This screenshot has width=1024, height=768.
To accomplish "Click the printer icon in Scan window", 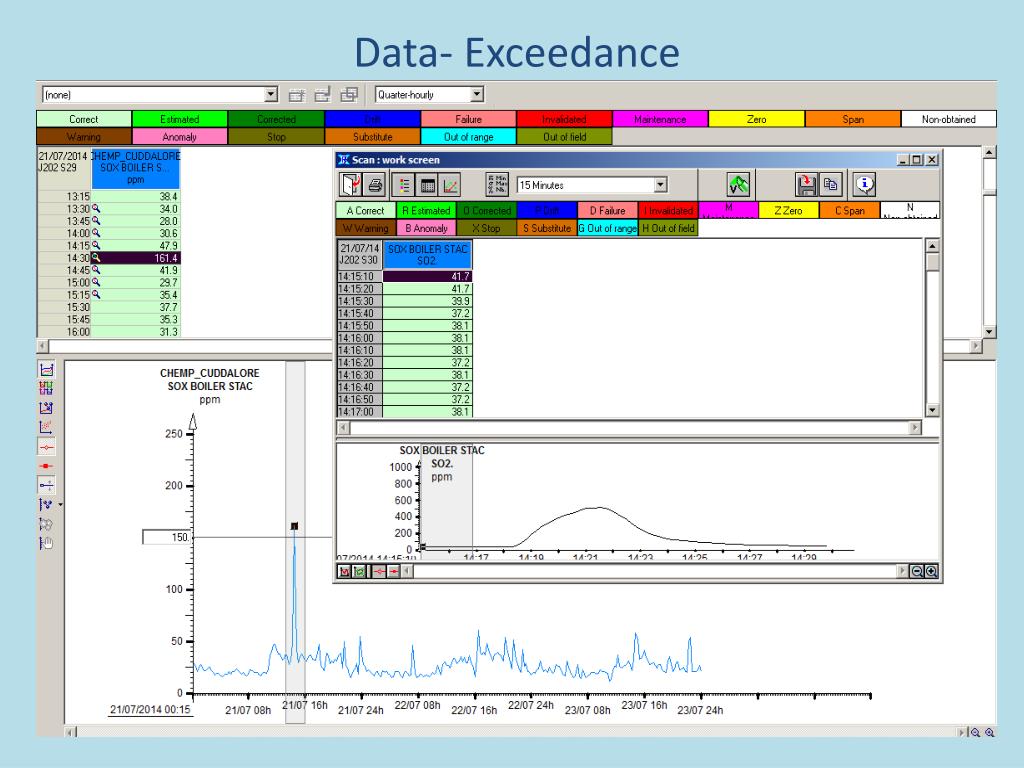I will coord(375,185).
